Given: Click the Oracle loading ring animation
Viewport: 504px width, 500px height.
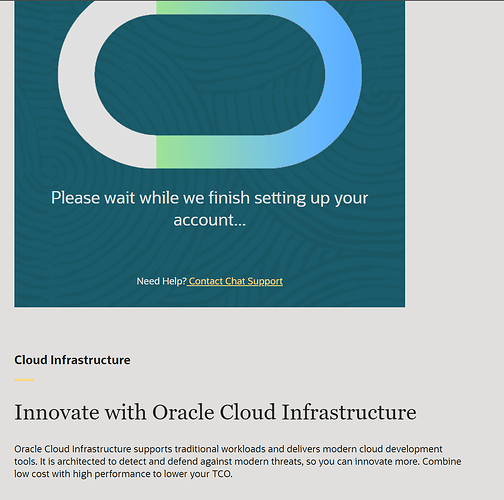Looking at the screenshot, I should click(210, 84).
